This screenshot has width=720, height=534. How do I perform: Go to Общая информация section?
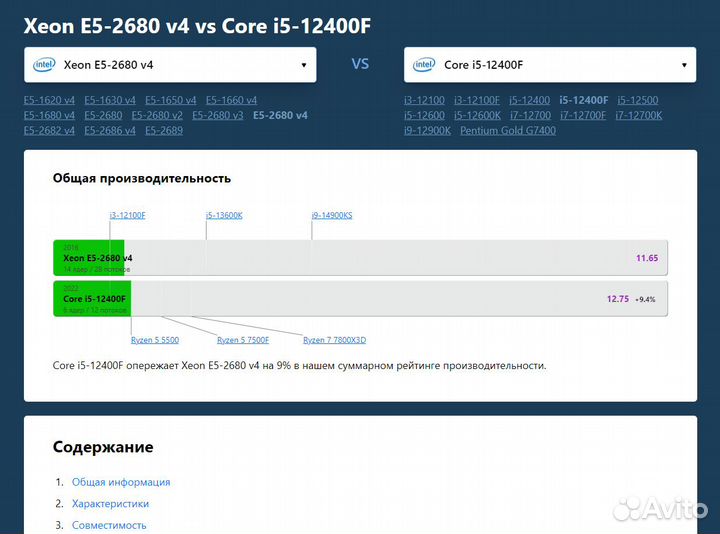121,482
